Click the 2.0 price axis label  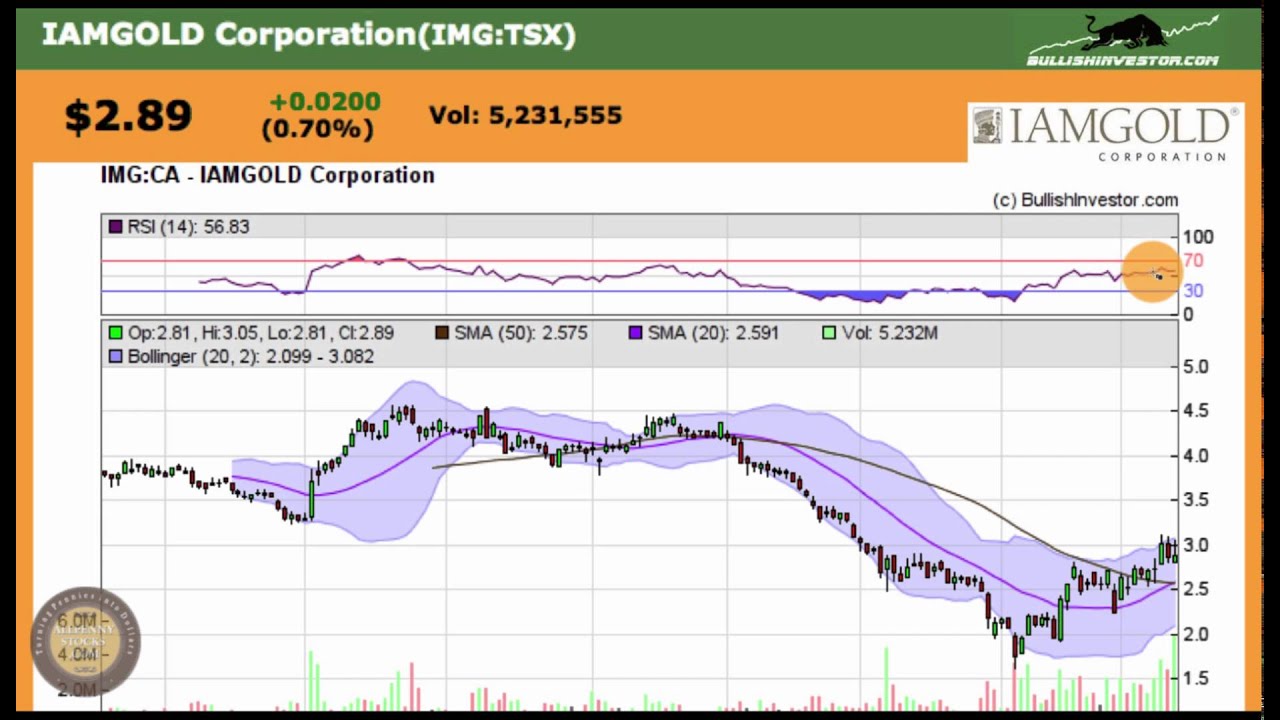[x=1196, y=634]
